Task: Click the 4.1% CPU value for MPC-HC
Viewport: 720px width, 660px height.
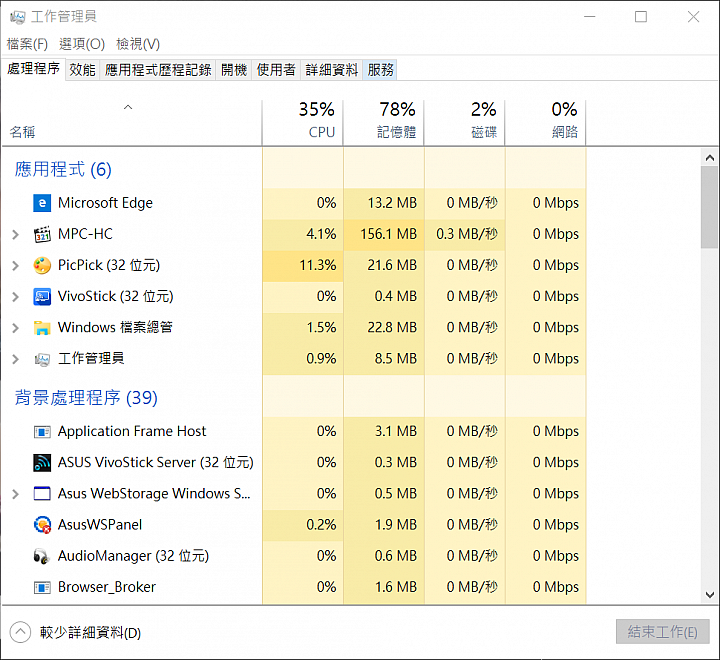Action: pyautogui.click(x=321, y=234)
